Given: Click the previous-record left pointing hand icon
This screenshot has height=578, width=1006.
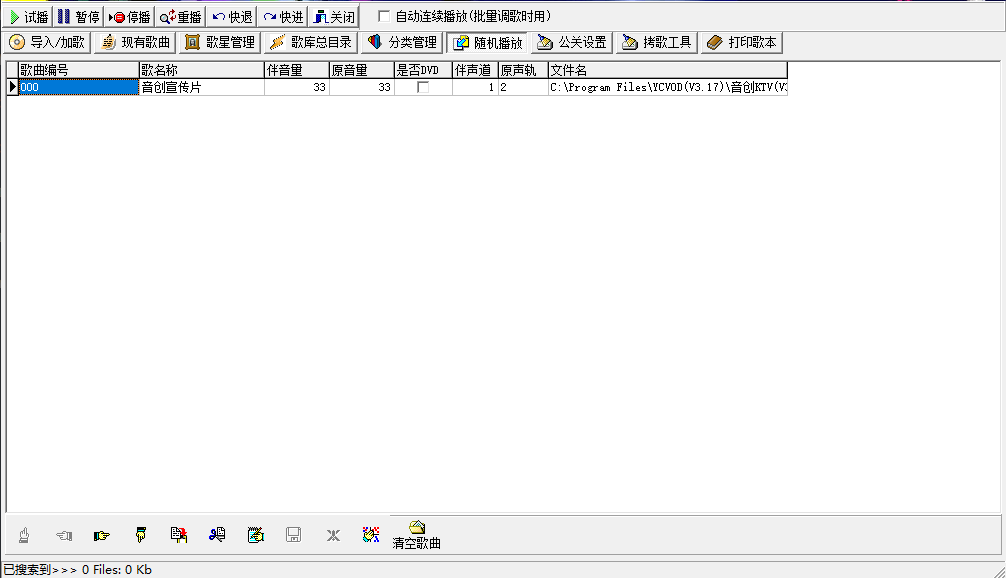Looking at the screenshot, I should [64, 535].
